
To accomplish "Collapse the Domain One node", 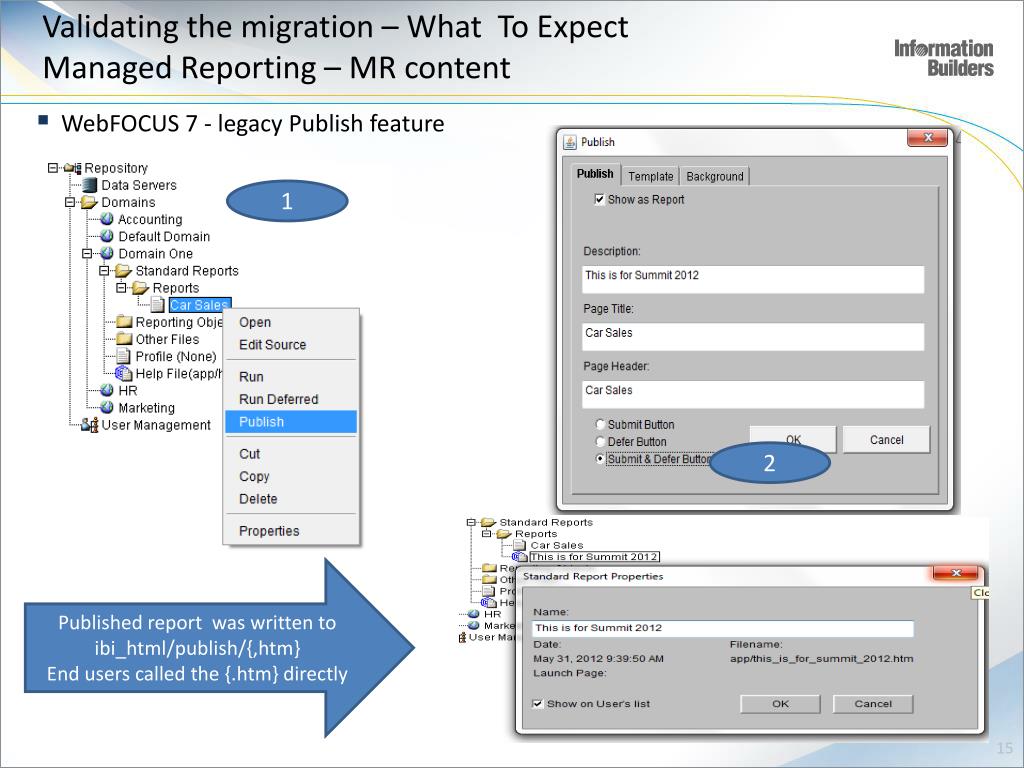I will tap(87, 253).
